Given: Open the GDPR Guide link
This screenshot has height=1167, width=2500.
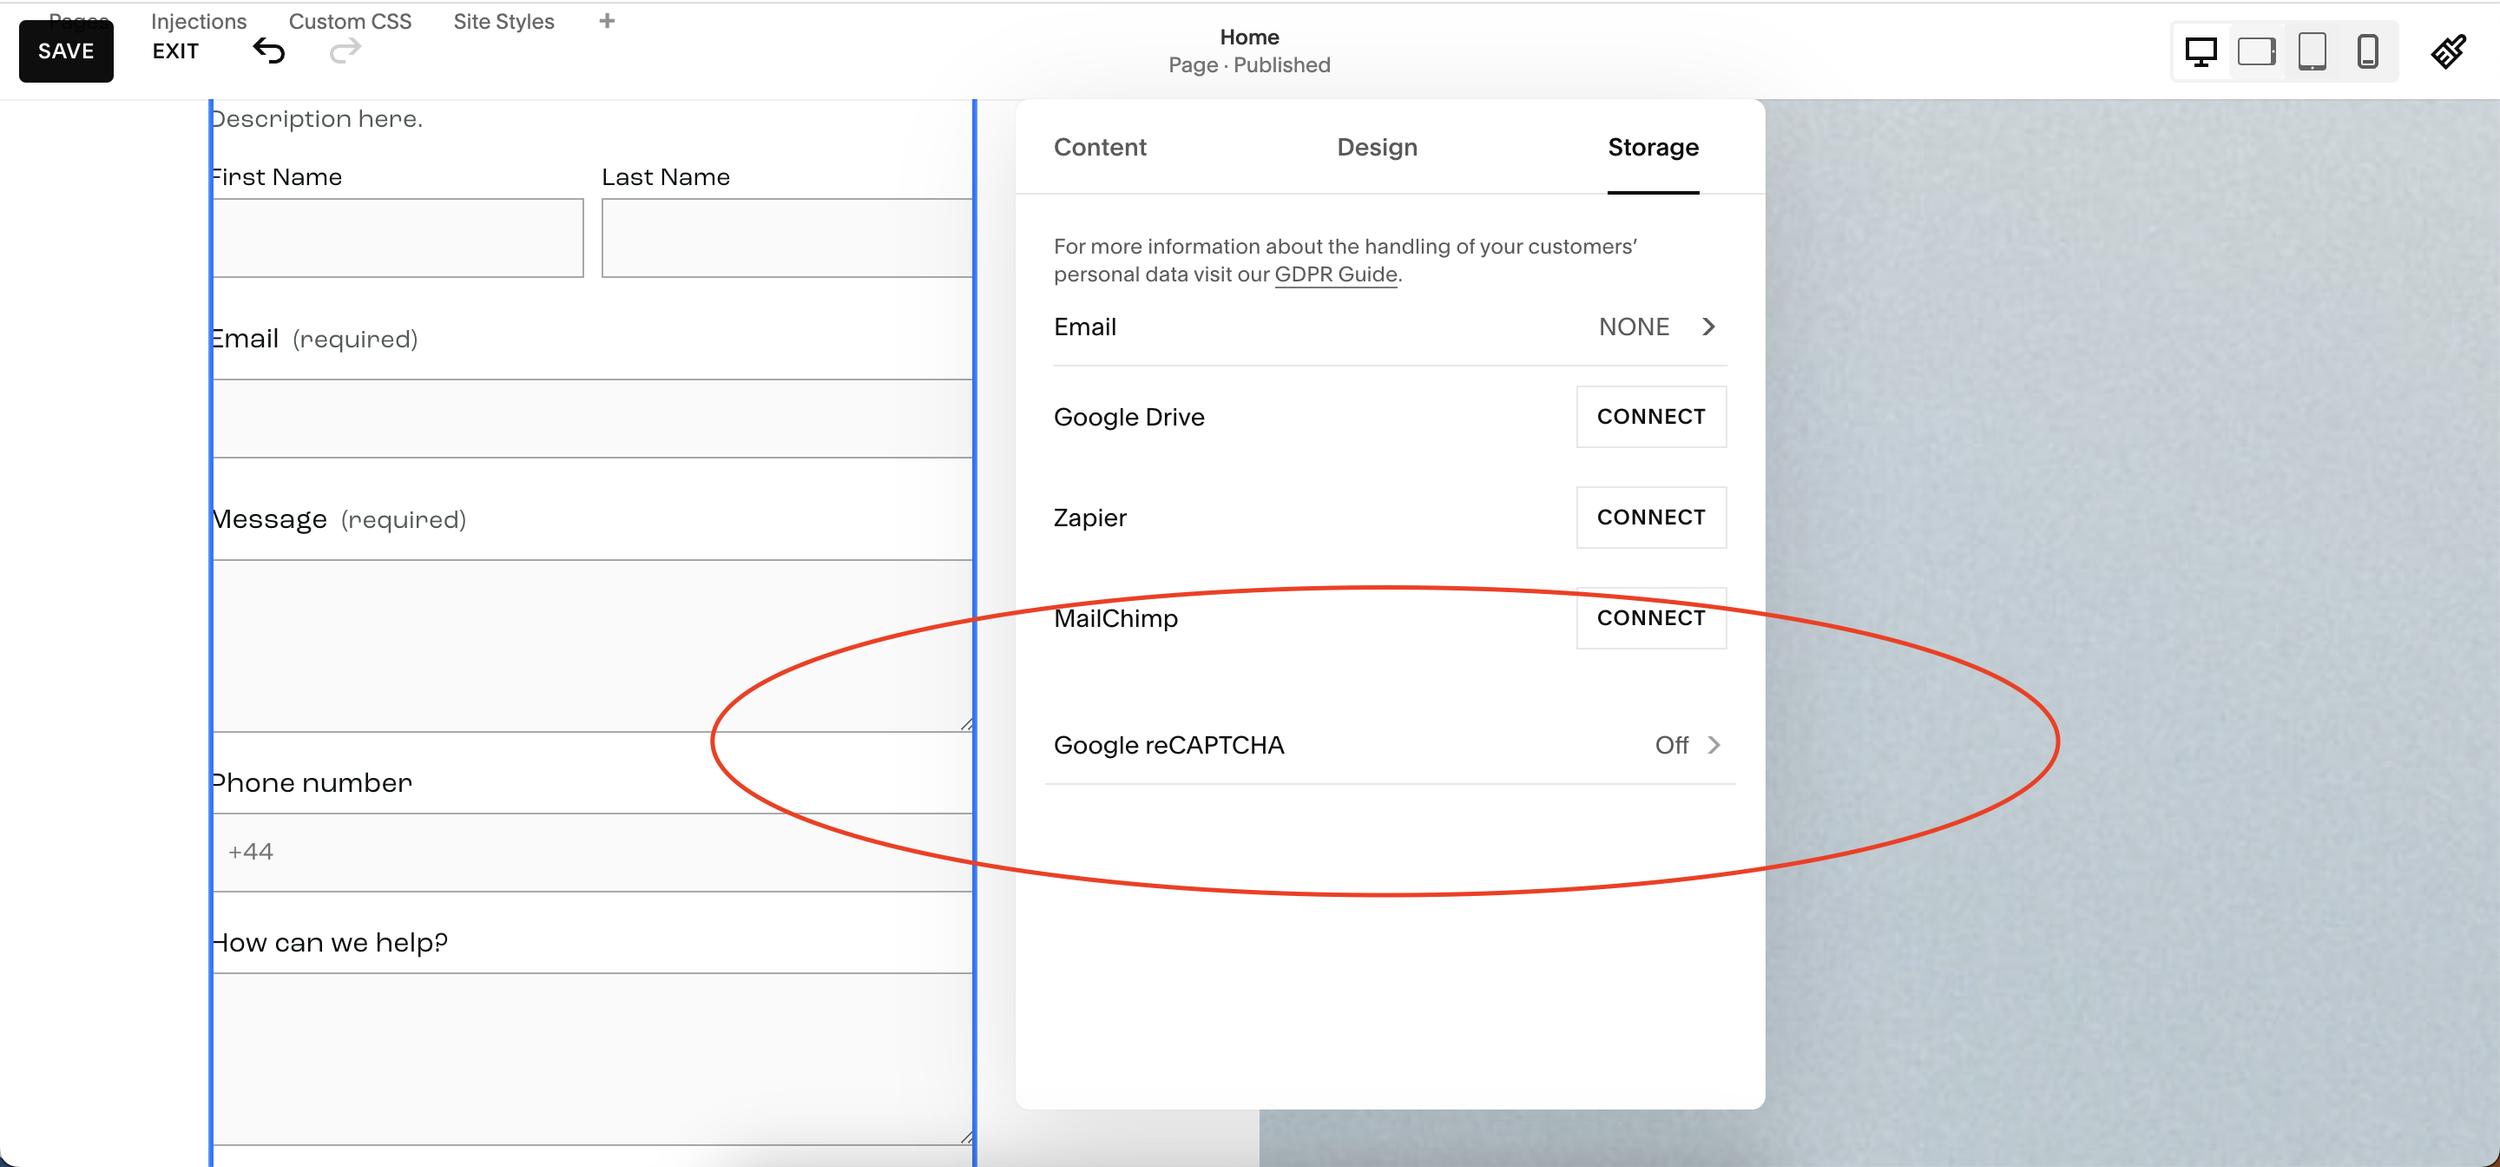Looking at the screenshot, I should pyautogui.click(x=1335, y=274).
